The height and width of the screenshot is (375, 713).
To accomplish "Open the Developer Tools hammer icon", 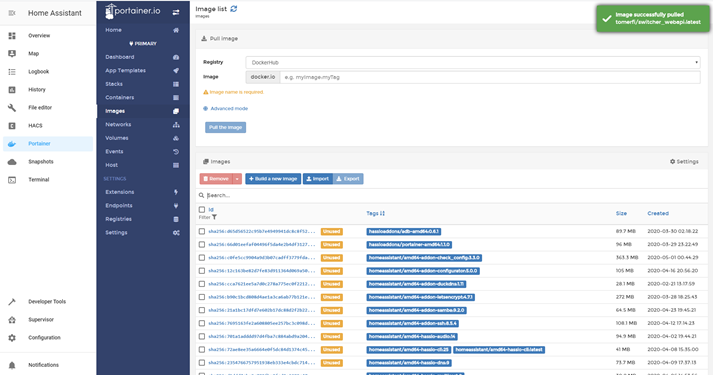I will (x=12, y=302).
